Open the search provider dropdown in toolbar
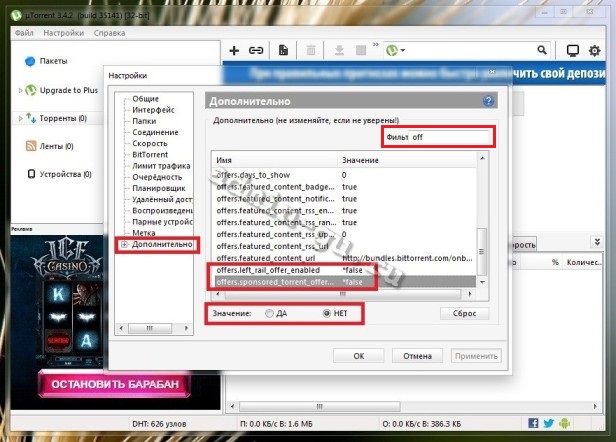 400,50
